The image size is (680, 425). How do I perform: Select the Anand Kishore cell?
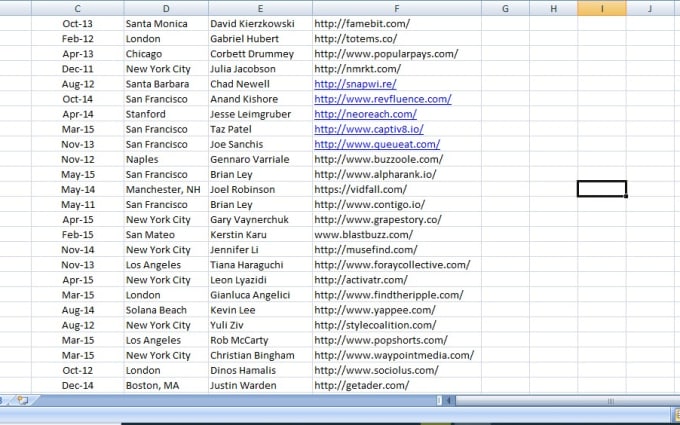[x=260, y=99]
